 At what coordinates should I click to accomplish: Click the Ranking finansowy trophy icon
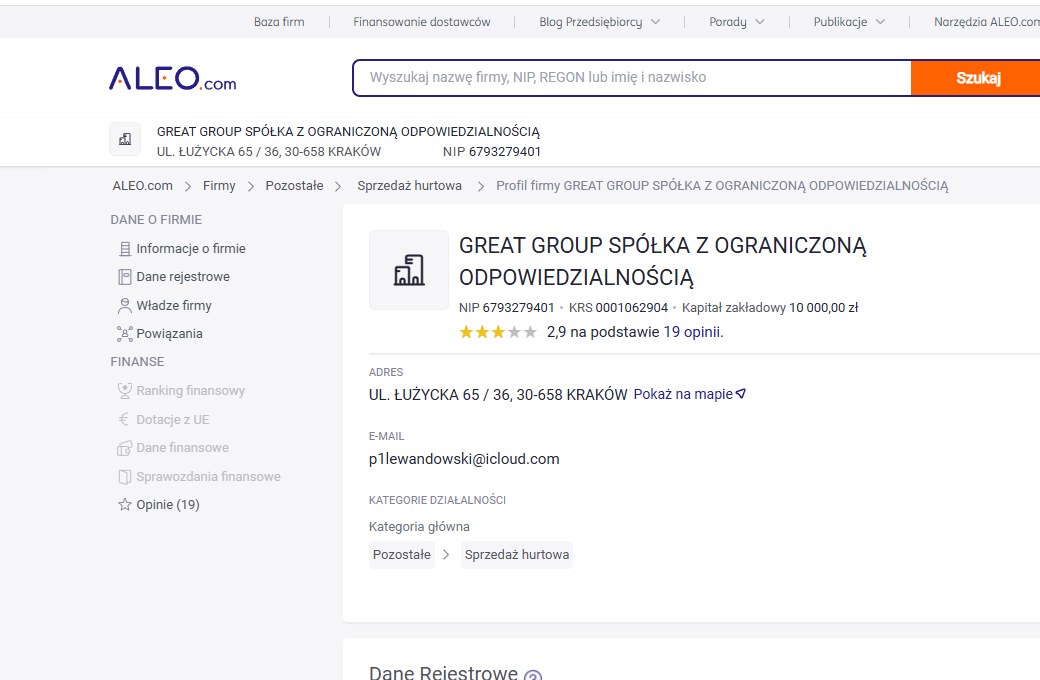(125, 391)
